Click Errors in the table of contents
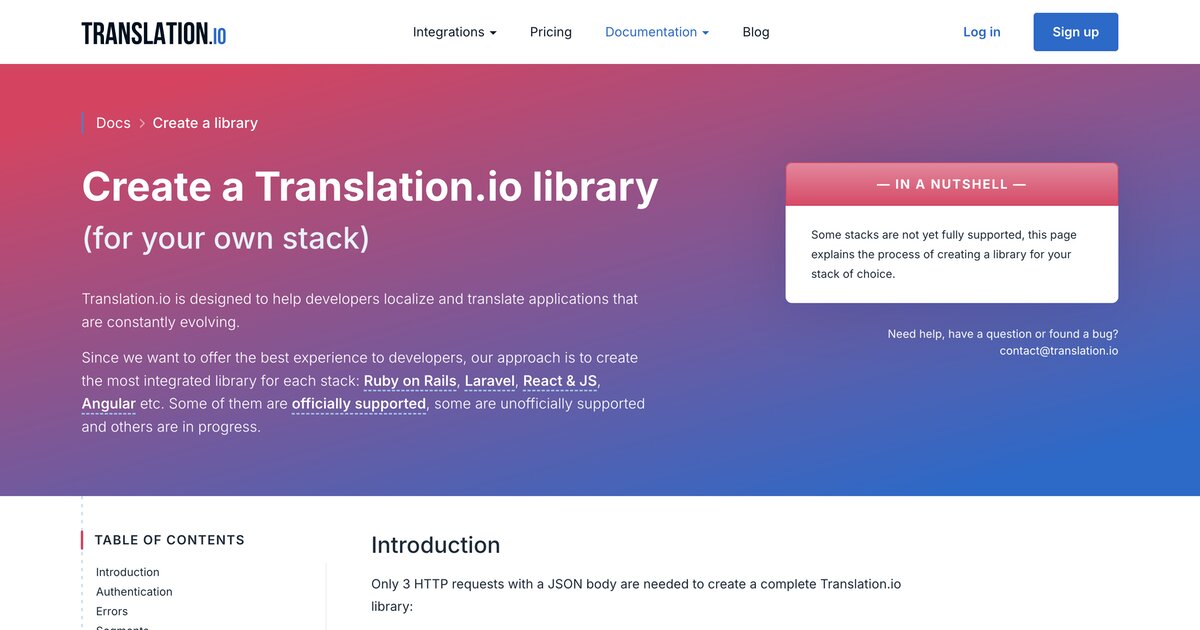Image resolution: width=1200 pixels, height=630 pixels. coord(111,610)
